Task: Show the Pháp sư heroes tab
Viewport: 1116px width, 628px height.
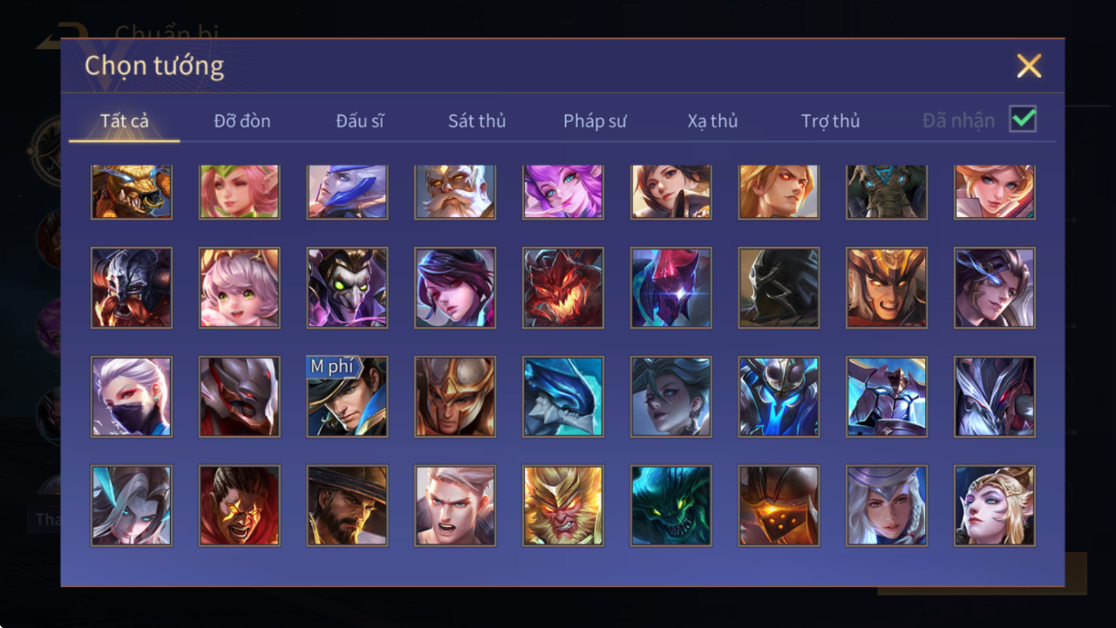Action: pyautogui.click(x=594, y=121)
